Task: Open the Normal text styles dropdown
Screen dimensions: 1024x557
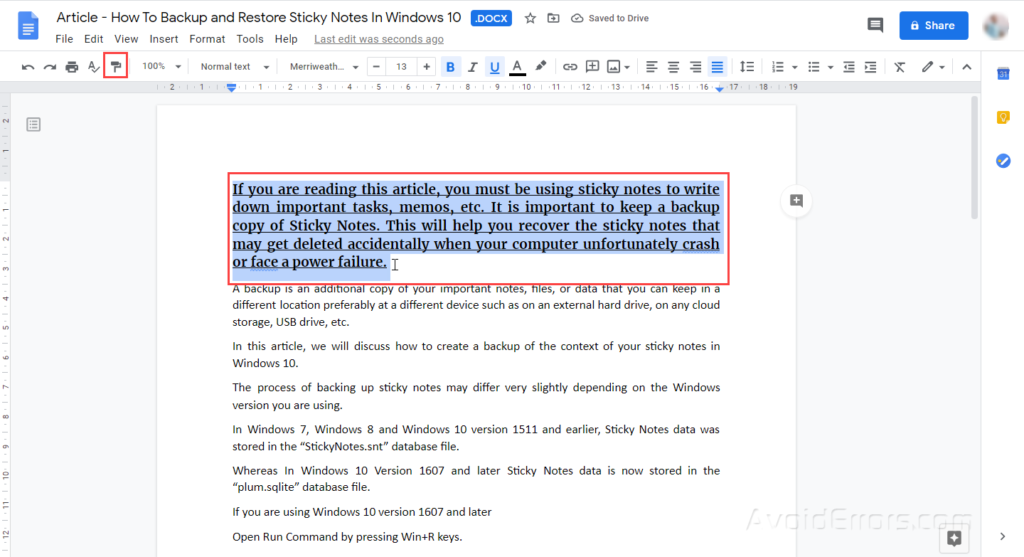Action: 234,67
